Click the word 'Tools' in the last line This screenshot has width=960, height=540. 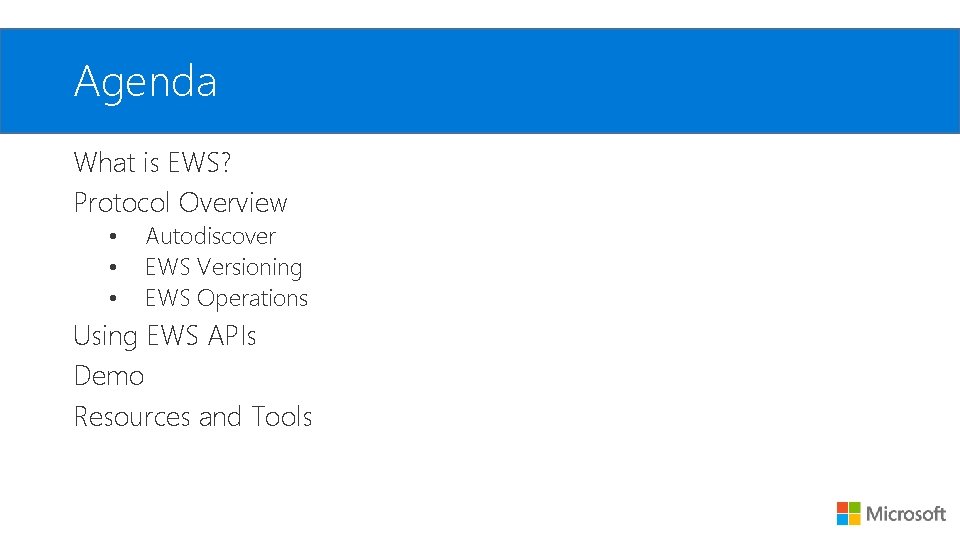click(x=282, y=417)
